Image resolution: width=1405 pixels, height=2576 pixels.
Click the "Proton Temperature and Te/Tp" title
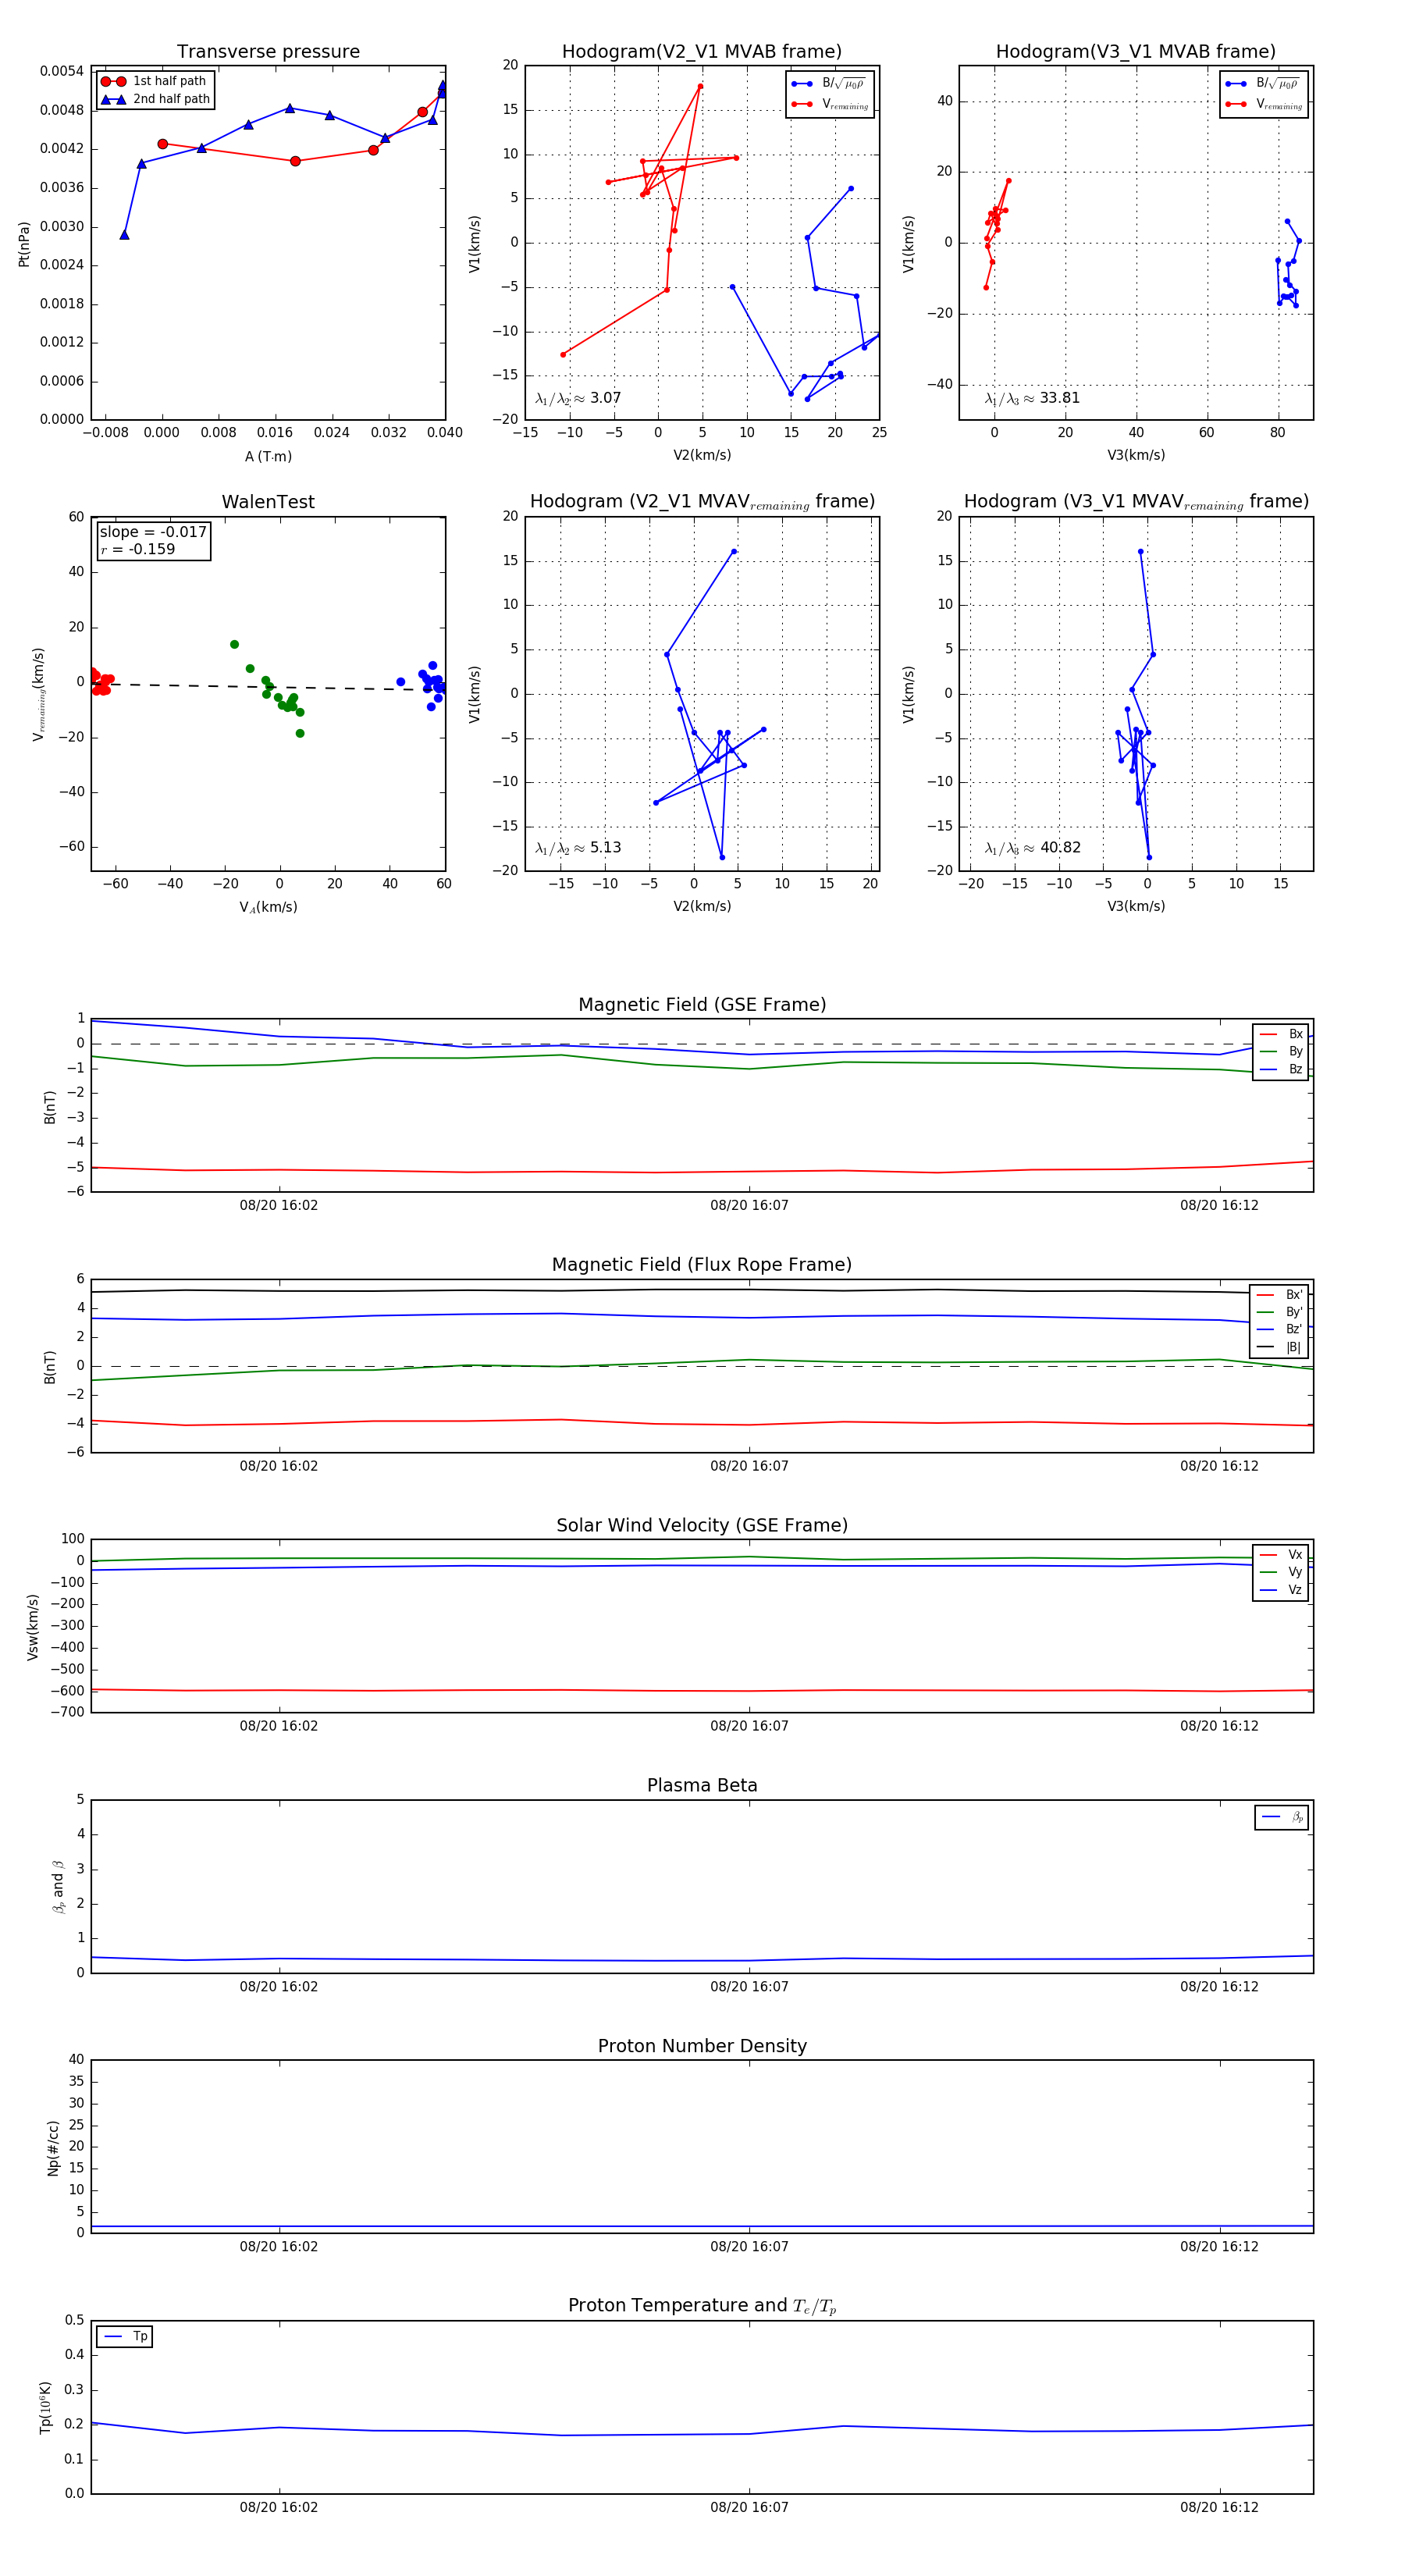point(702,2306)
